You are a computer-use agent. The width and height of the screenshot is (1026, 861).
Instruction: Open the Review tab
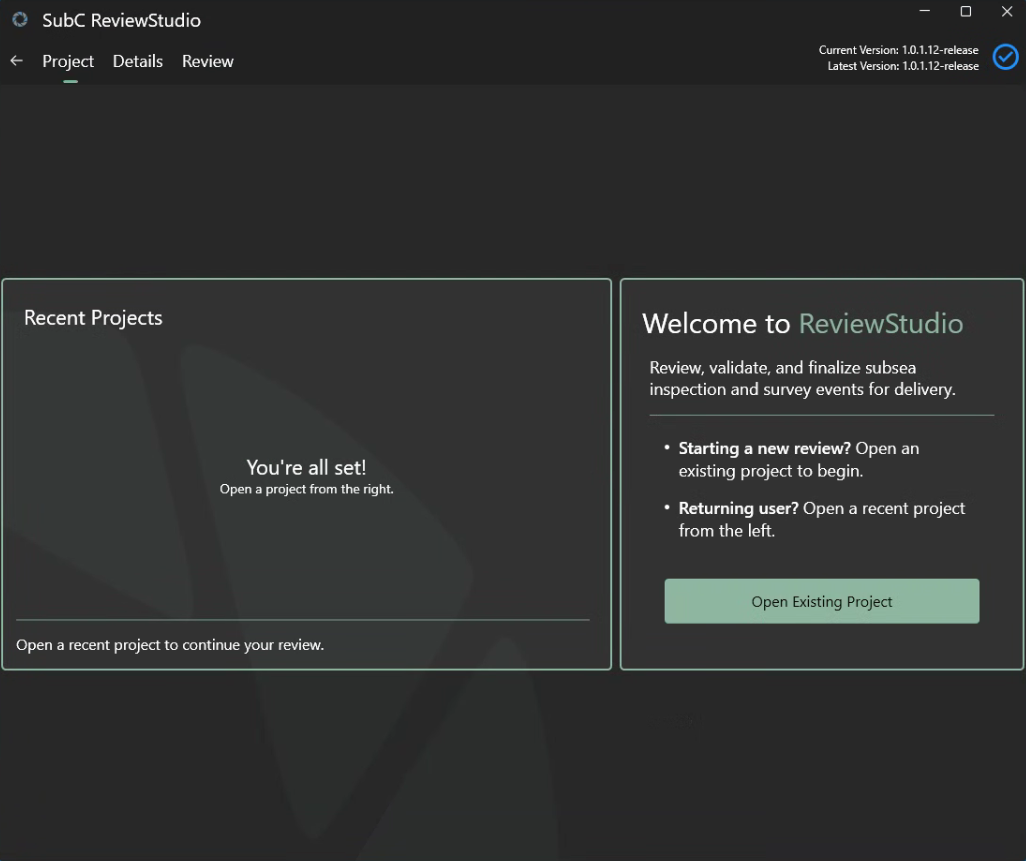[207, 61]
